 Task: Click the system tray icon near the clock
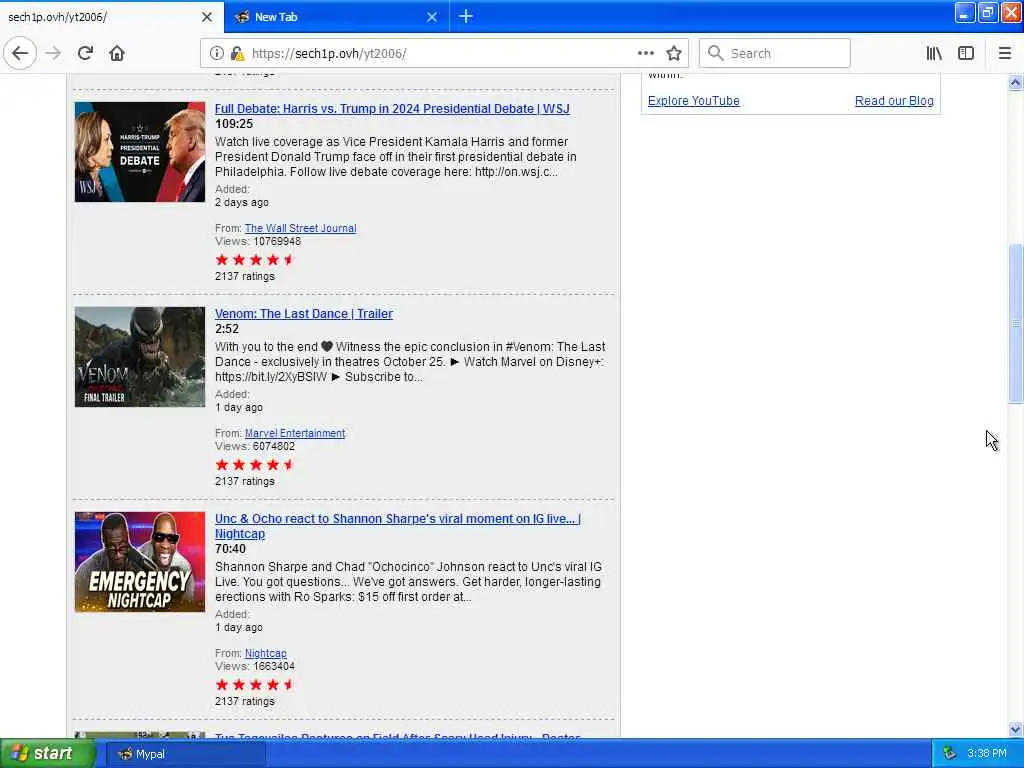(950, 754)
